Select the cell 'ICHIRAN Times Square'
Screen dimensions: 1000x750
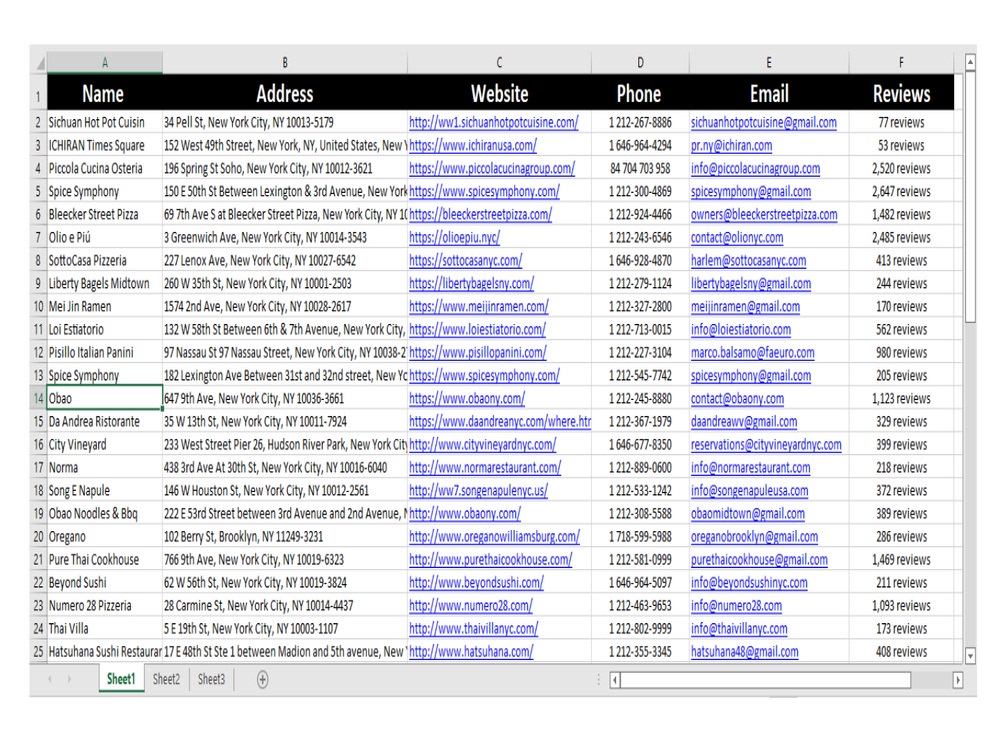[x=105, y=145]
